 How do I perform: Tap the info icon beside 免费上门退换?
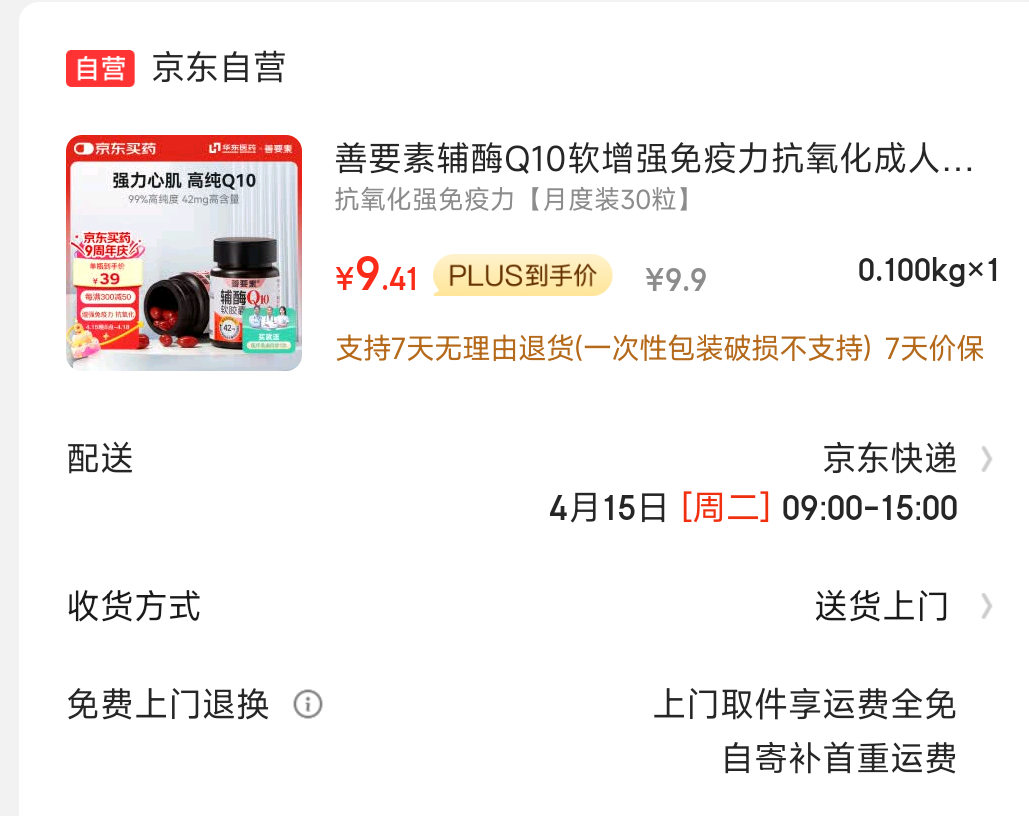click(308, 704)
